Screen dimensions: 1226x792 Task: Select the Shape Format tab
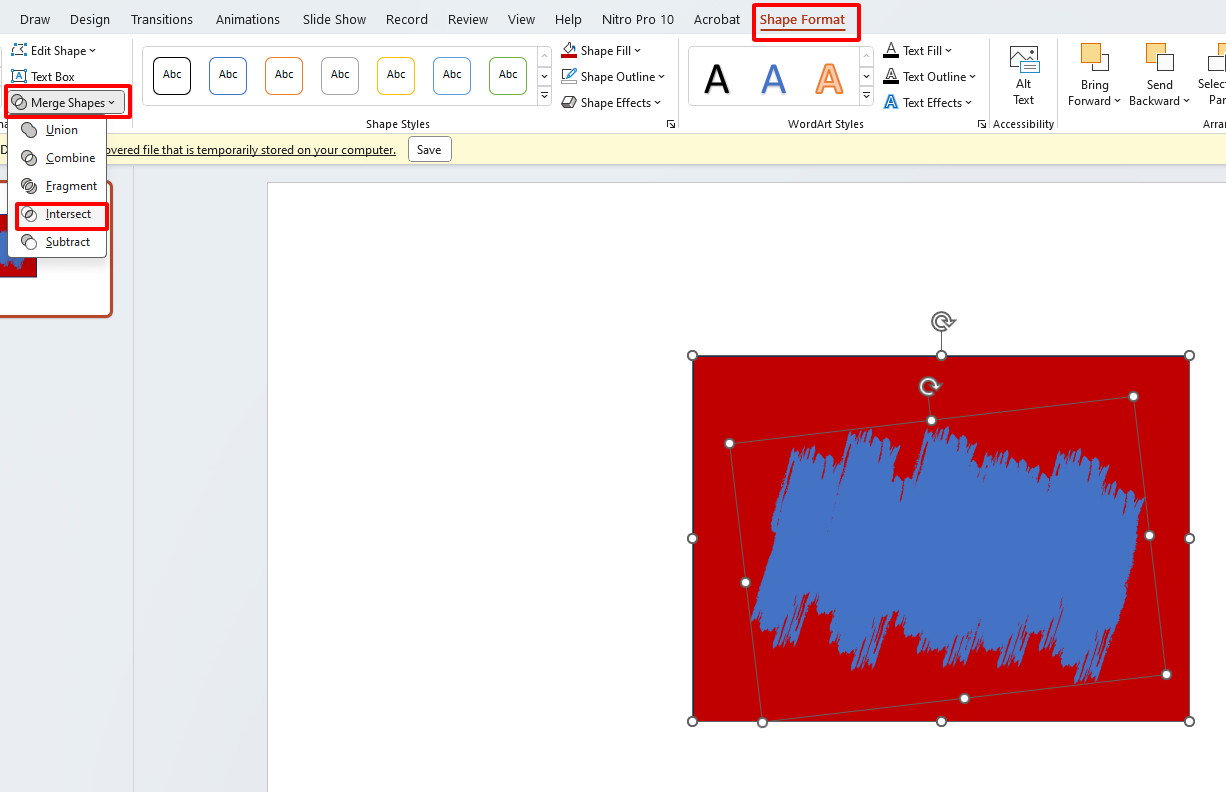pos(803,19)
